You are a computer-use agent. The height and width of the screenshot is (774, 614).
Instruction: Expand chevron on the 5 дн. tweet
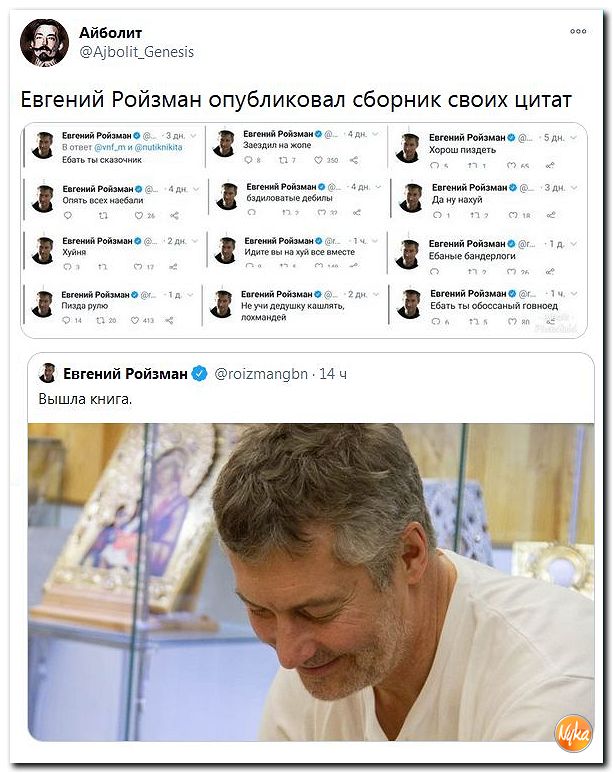pyautogui.click(x=573, y=138)
